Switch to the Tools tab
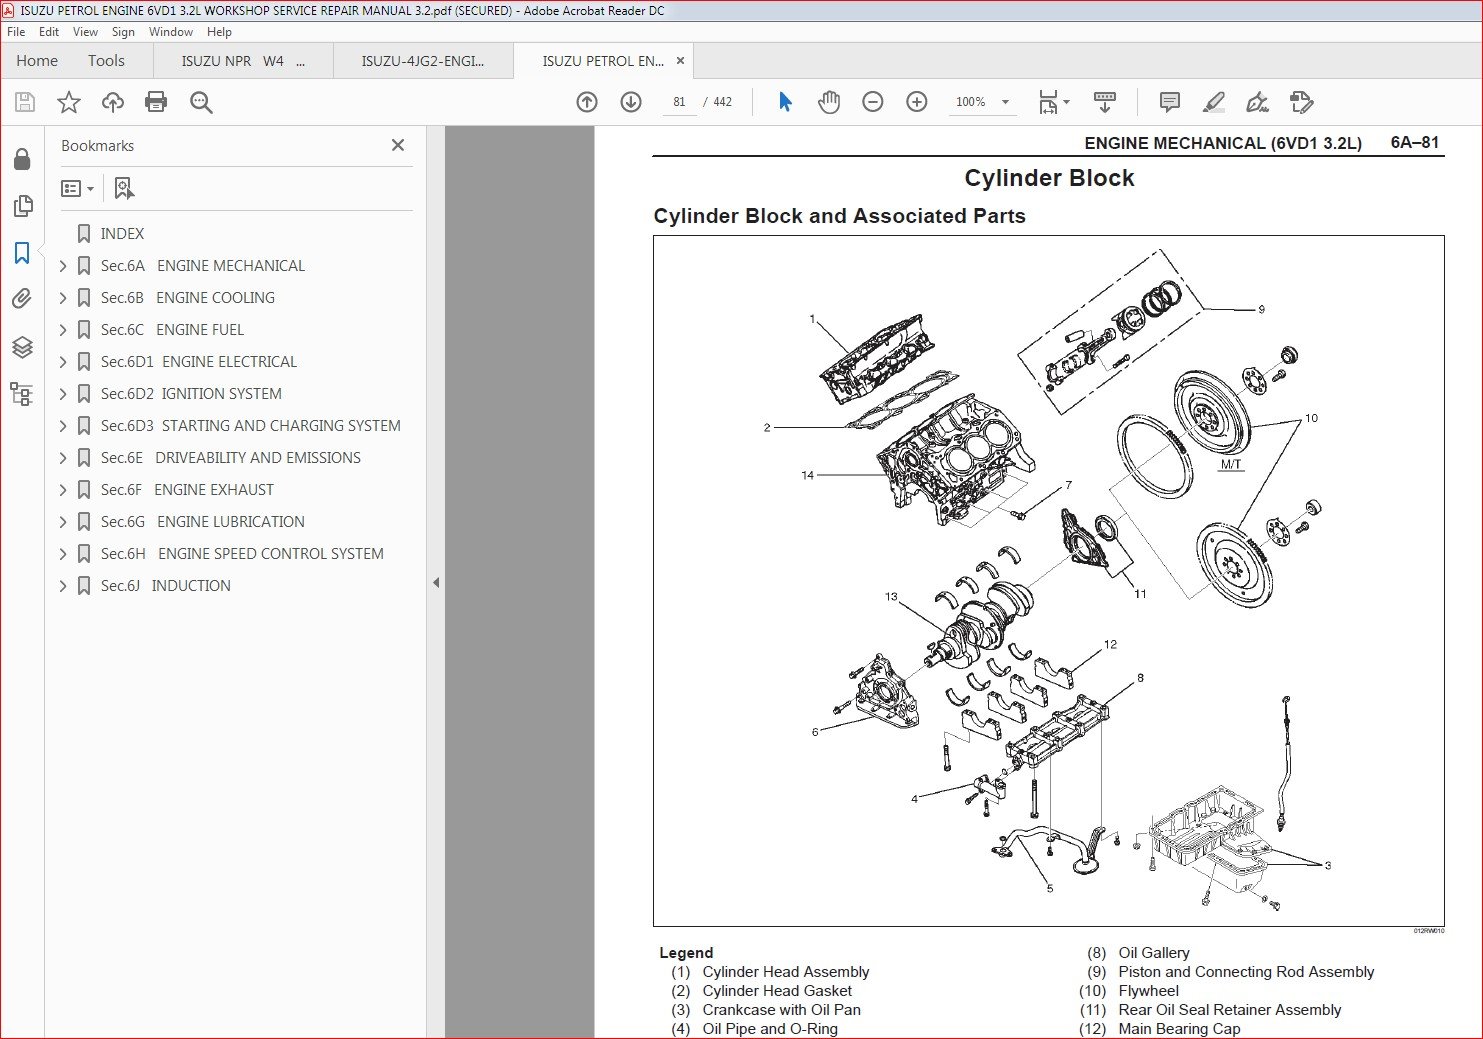Viewport: 1483px width, 1039px height. click(x=106, y=61)
